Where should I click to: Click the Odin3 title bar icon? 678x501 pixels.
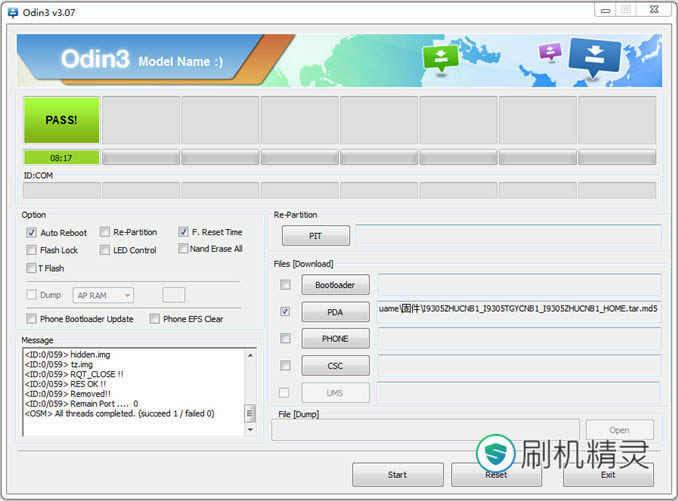coord(11,10)
